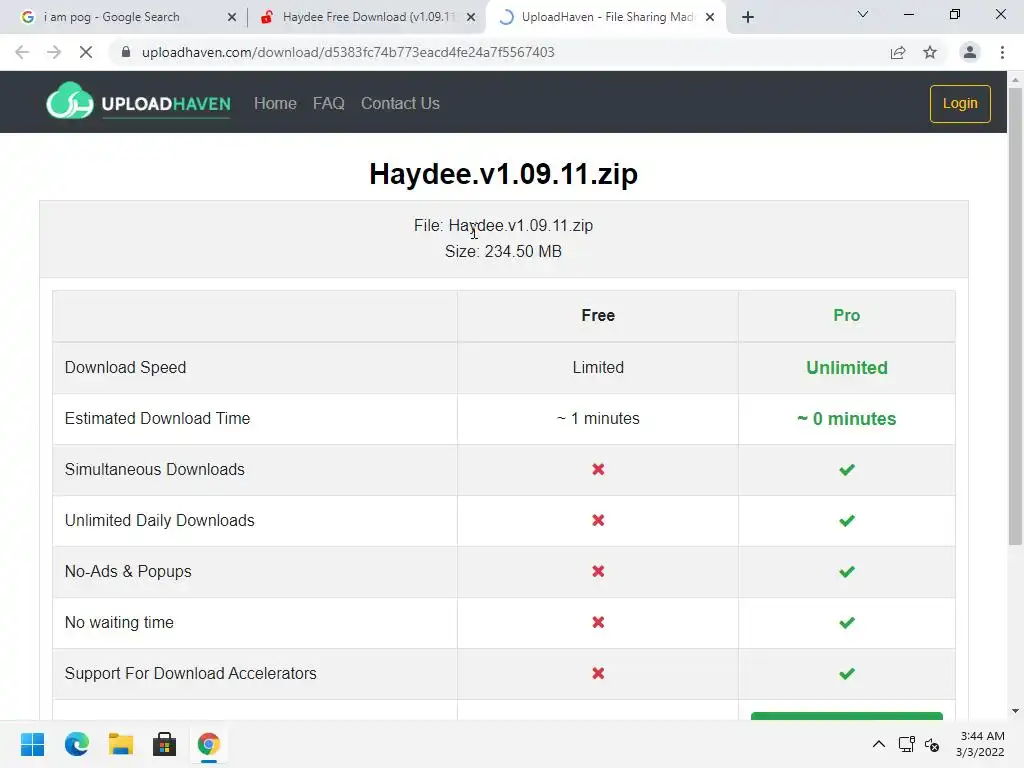This screenshot has height=768, width=1024.
Task: Open Chrome three-dot menu
Action: coord(1002,52)
